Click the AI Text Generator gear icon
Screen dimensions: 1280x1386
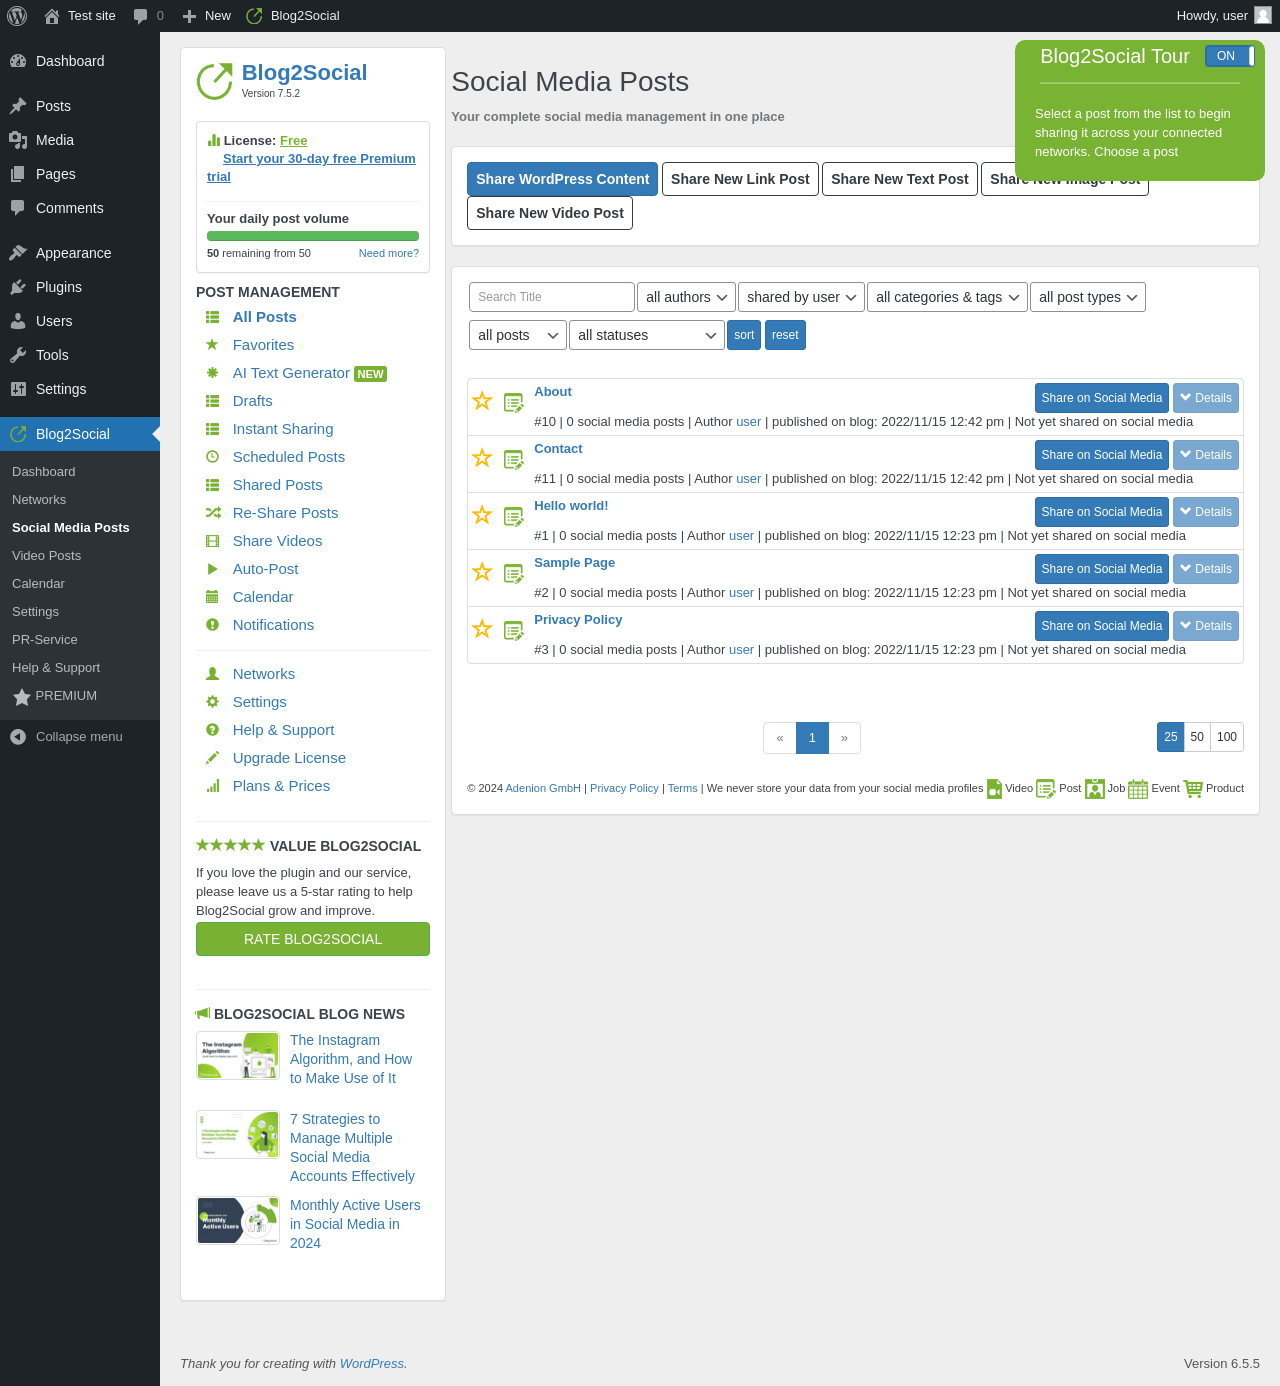tap(212, 373)
